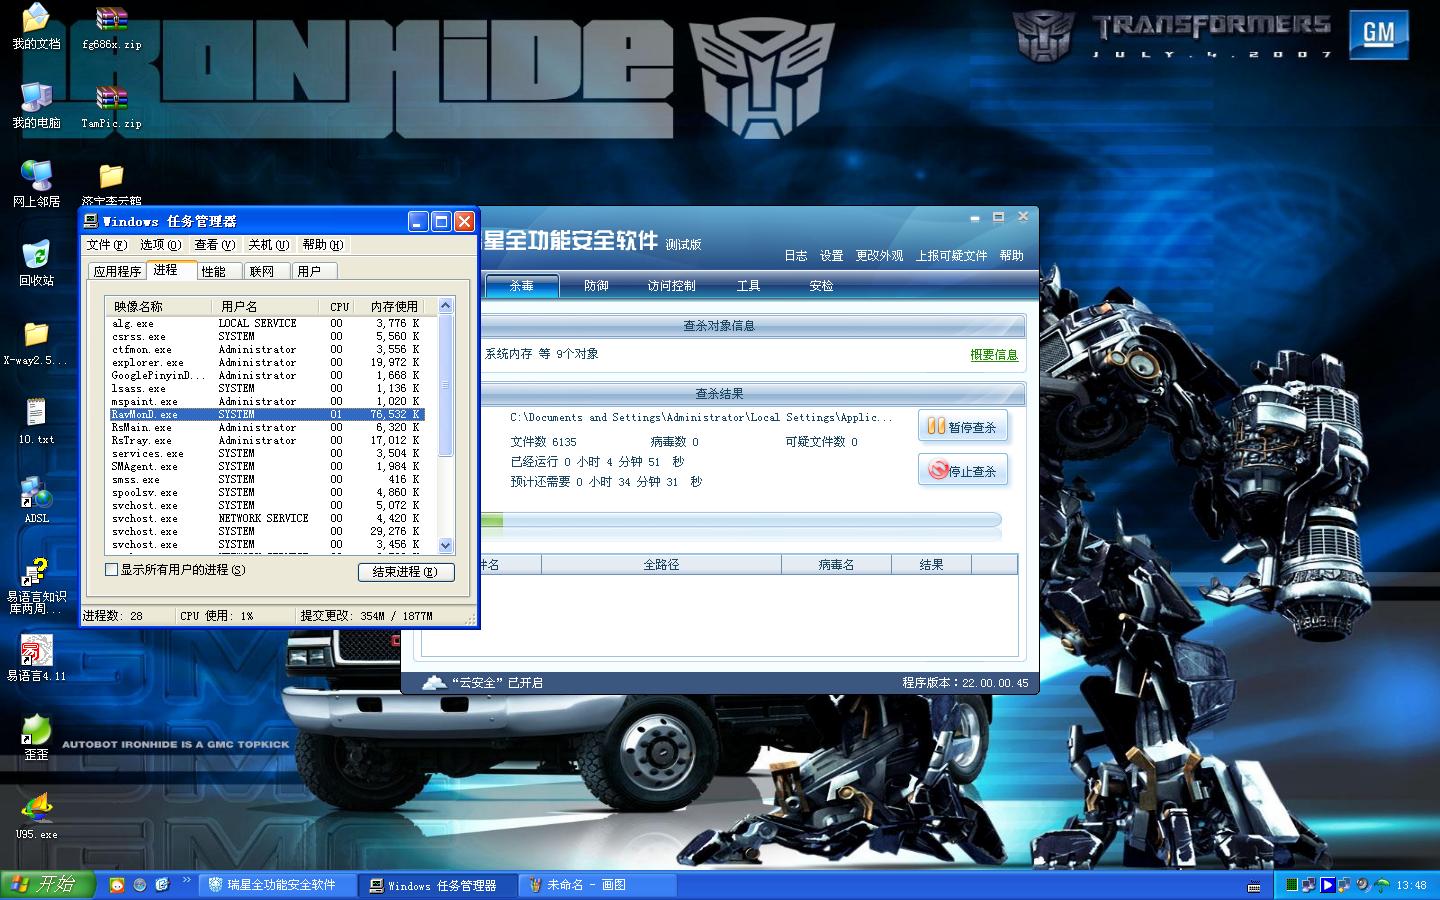1440x900 pixels.
Task: Minimize the Rising security software window
Action: [x=975, y=217]
